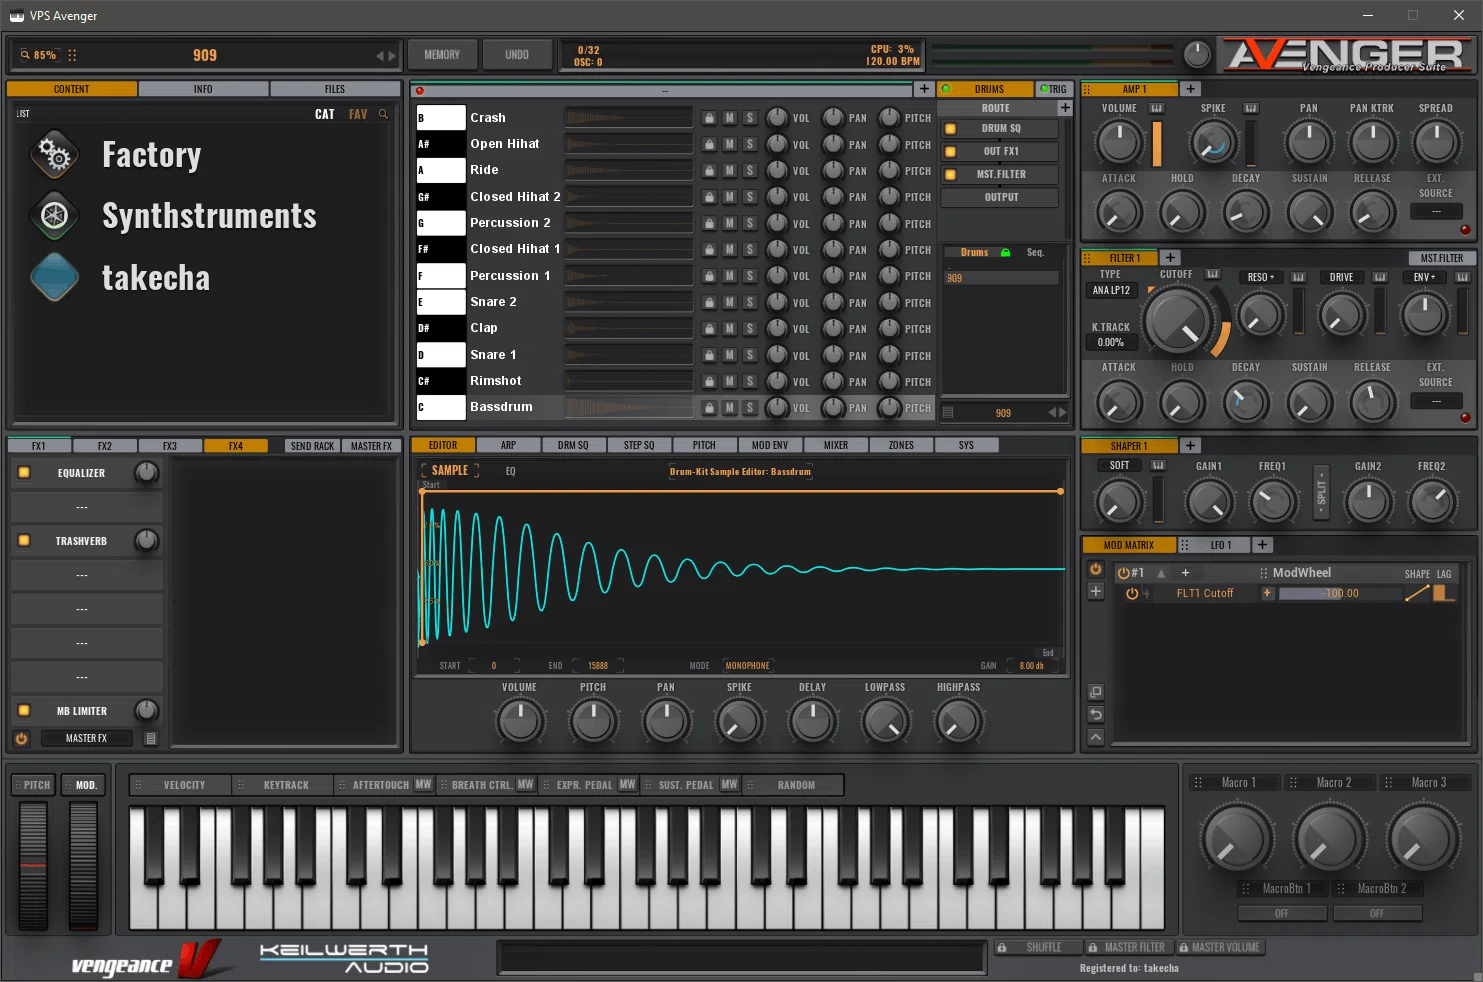This screenshot has width=1483, height=982.
Task: Open the DRM SQ tab
Action: pos(573,446)
